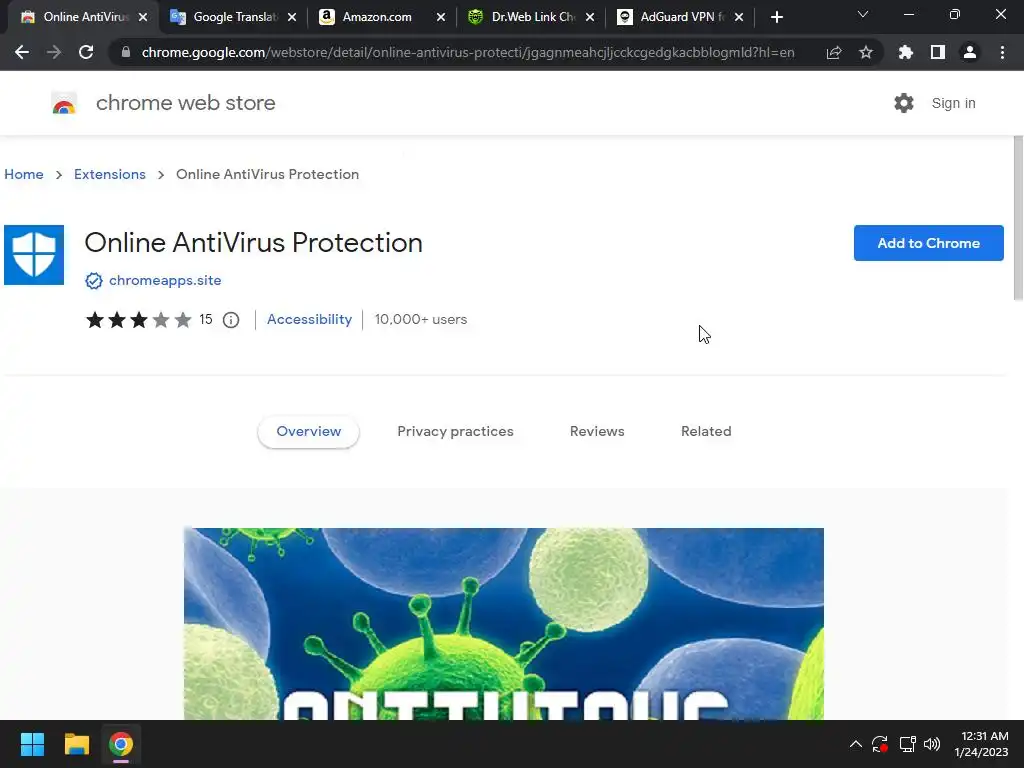Reload the current page
Viewport: 1024px width, 768px height.
pos(86,52)
